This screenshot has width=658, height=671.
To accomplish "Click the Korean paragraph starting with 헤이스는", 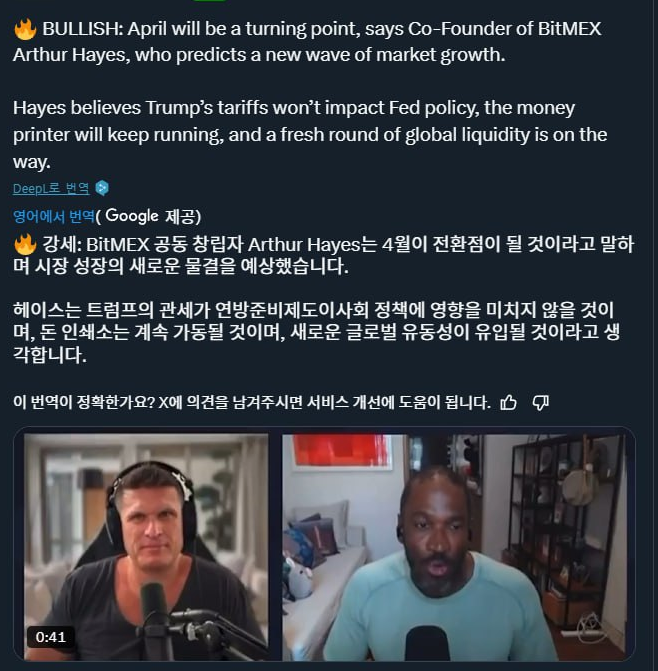I will (317, 332).
